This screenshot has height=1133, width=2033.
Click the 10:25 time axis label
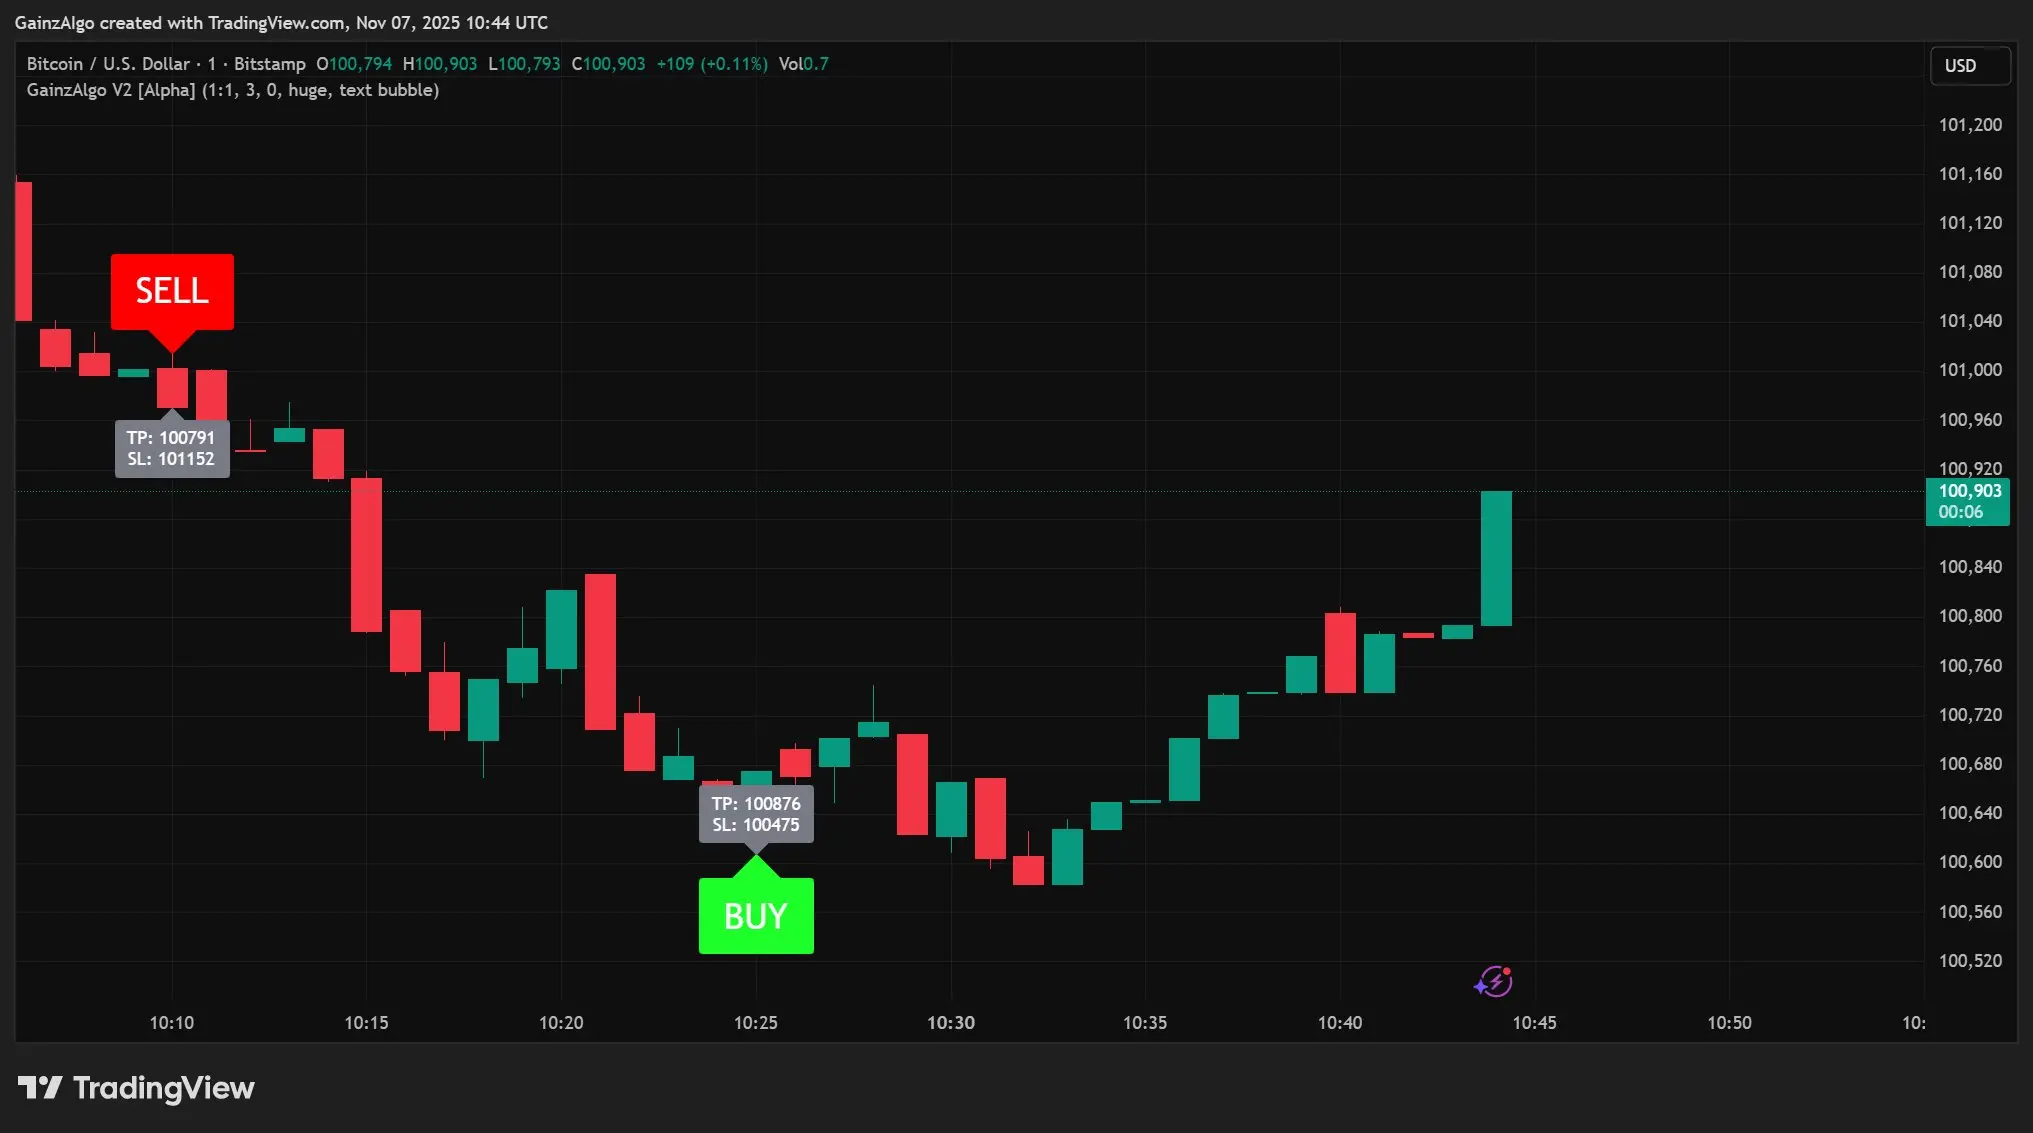[755, 1023]
